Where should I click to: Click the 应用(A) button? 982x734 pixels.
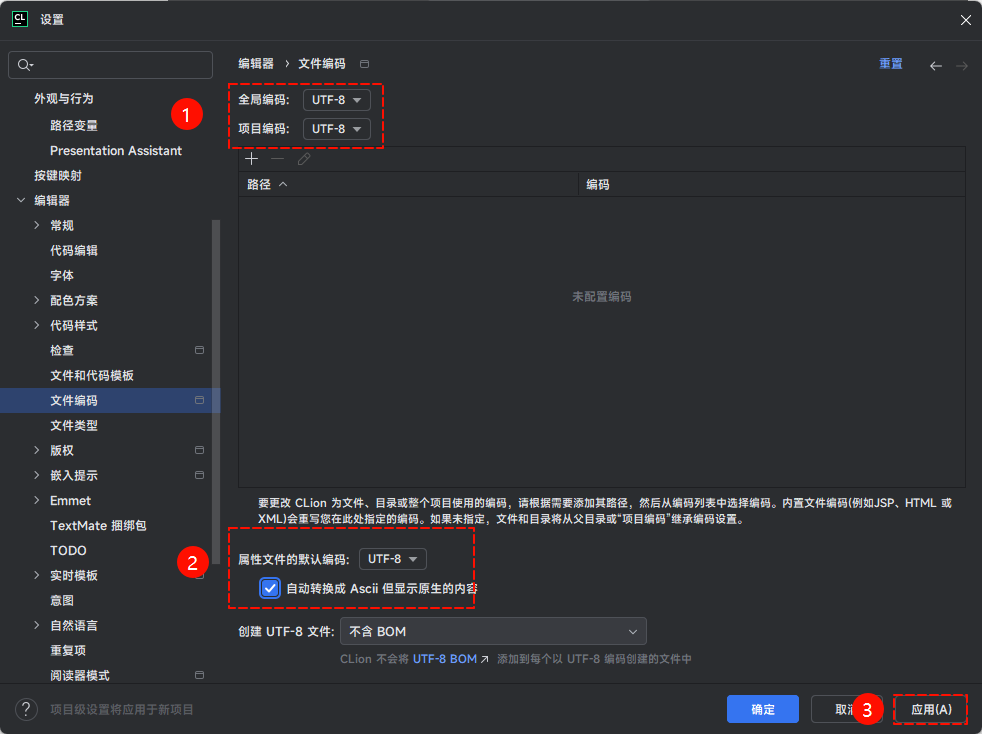(x=930, y=709)
